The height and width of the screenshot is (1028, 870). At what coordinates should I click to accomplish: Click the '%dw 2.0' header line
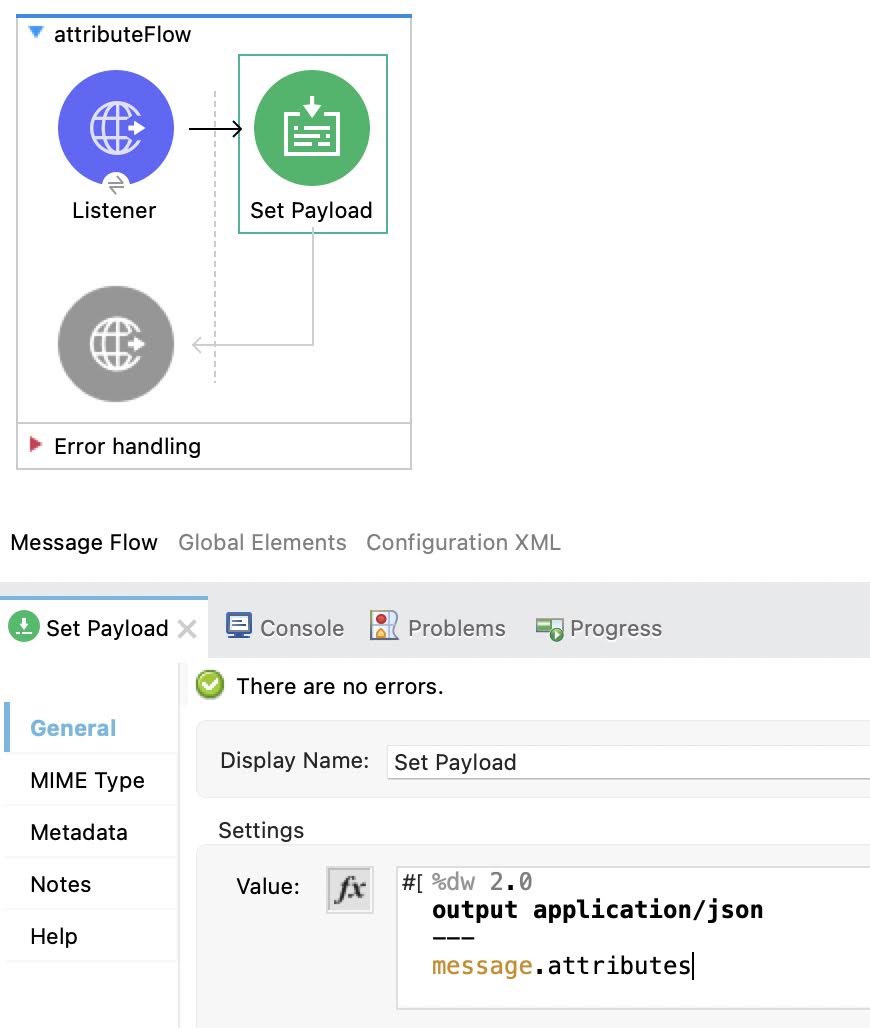pyautogui.click(x=482, y=882)
